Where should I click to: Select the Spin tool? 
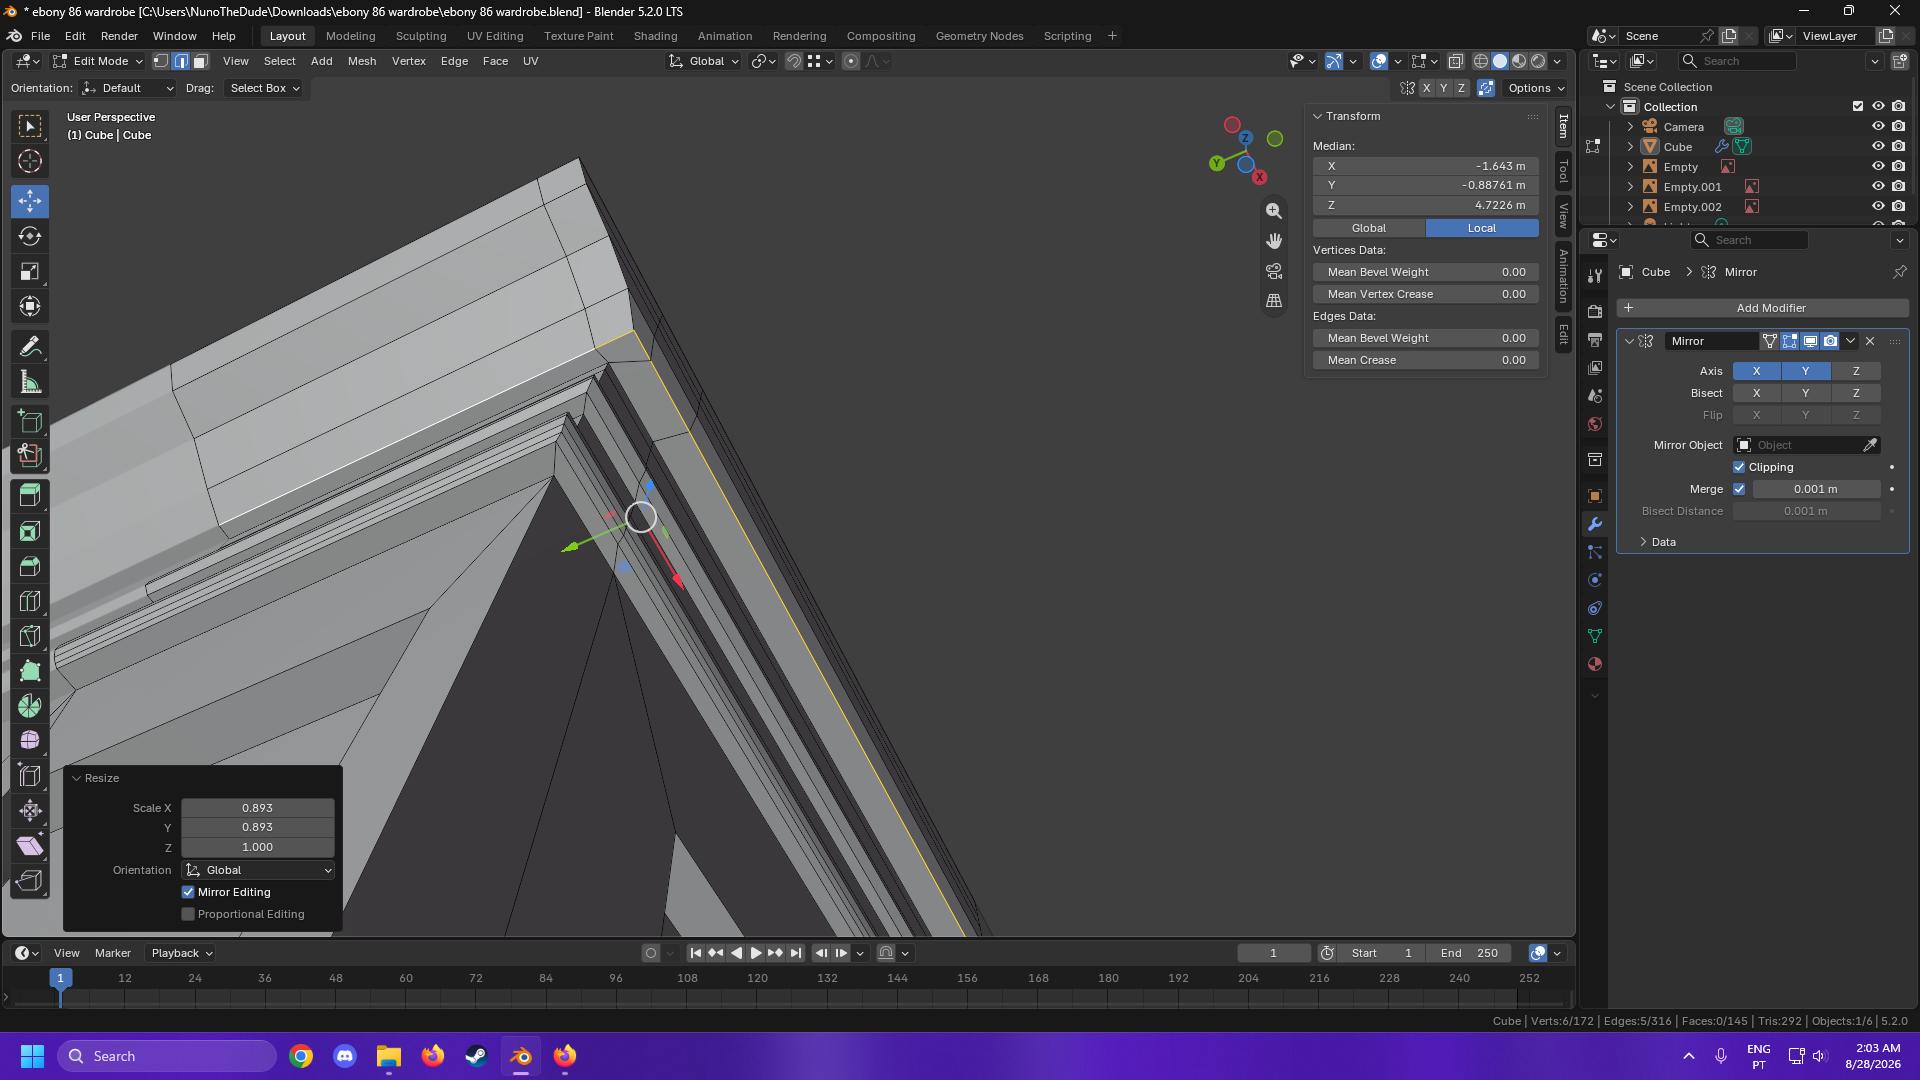click(30, 706)
